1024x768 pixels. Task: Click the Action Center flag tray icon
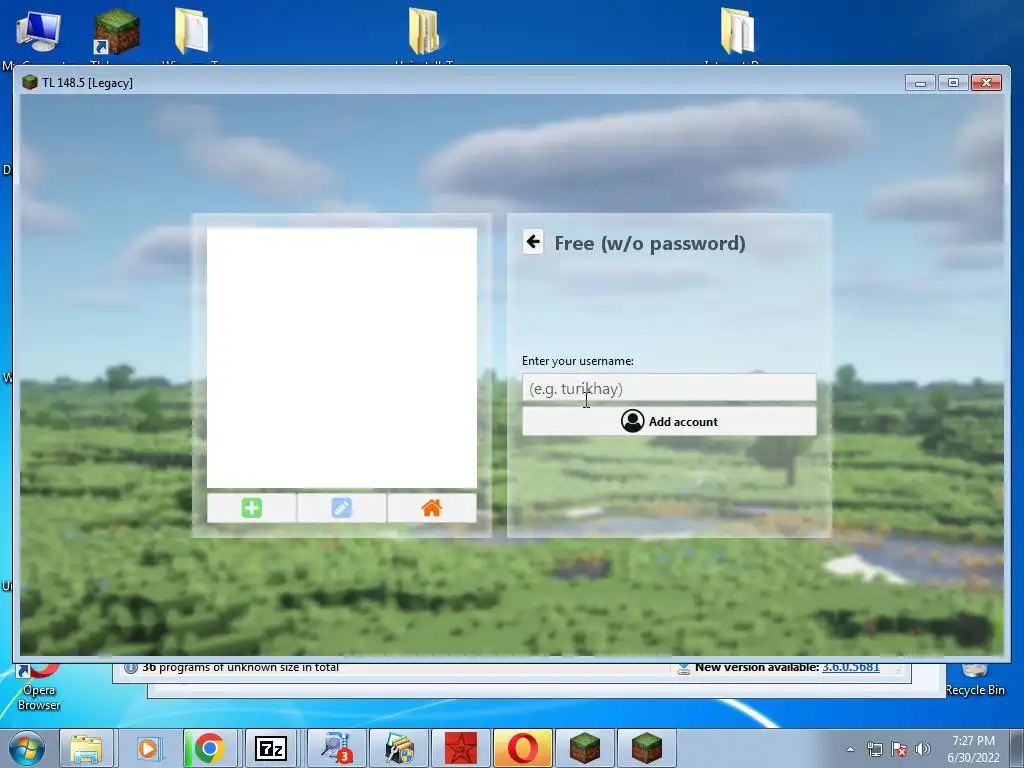[x=899, y=749]
